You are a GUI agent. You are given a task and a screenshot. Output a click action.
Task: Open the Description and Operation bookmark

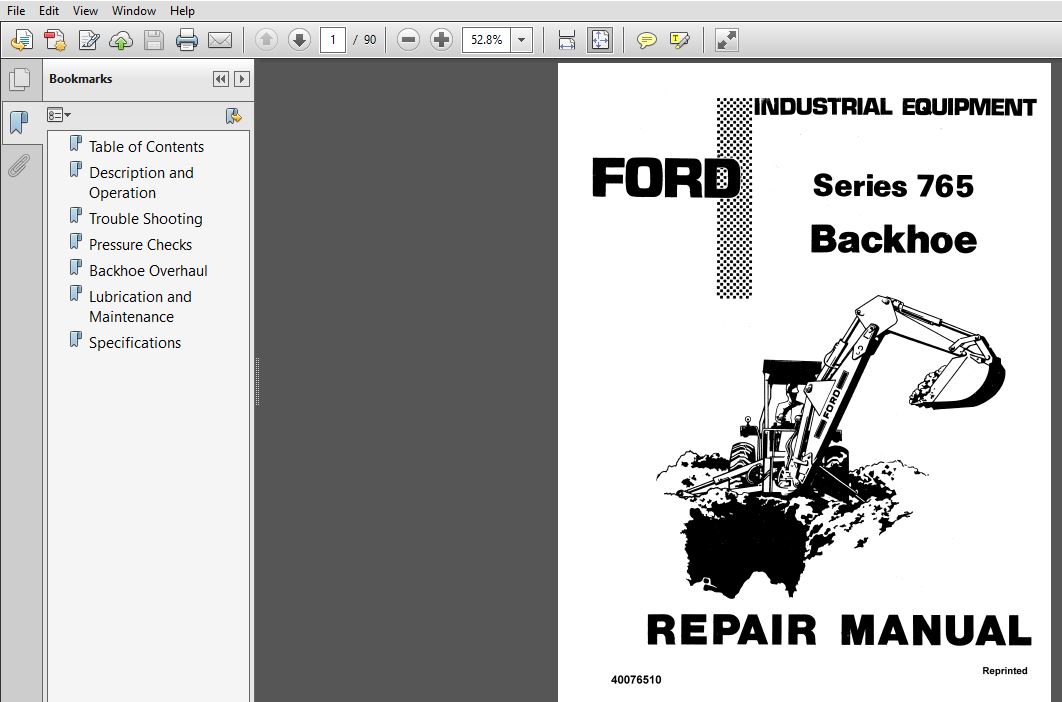(x=142, y=183)
